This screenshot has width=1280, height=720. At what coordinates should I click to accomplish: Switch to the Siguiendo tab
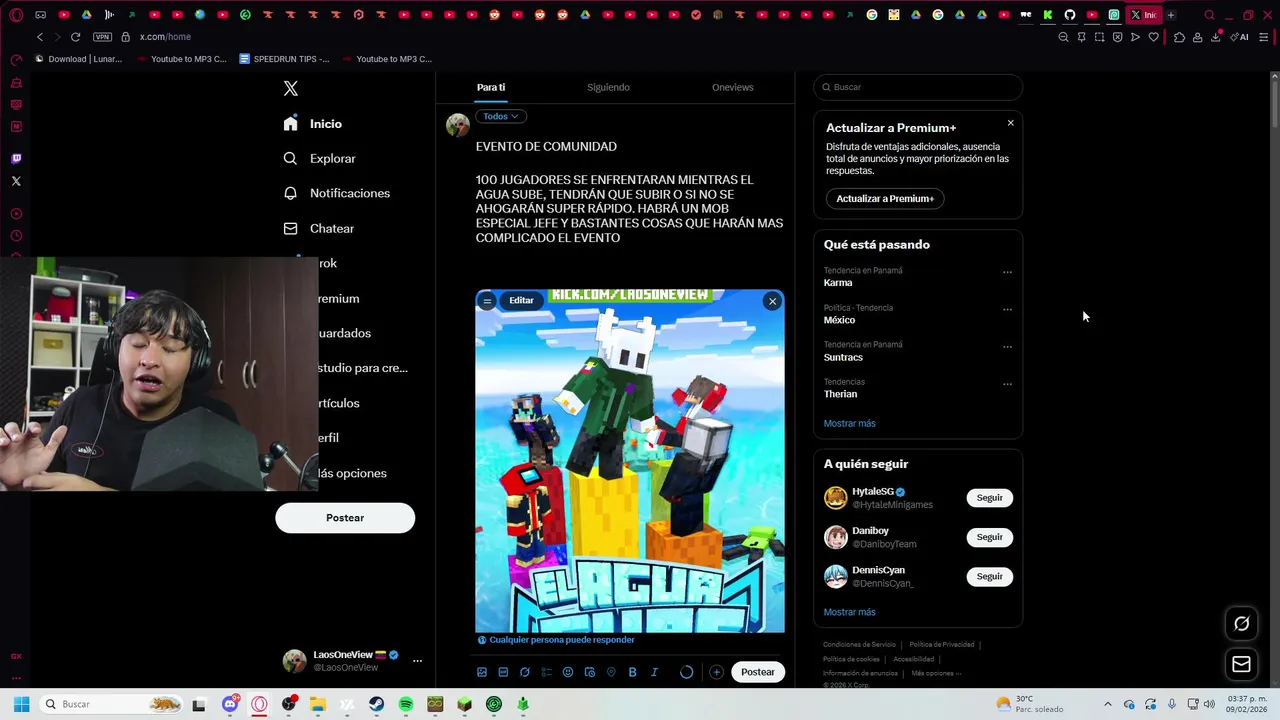(x=608, y=87)
